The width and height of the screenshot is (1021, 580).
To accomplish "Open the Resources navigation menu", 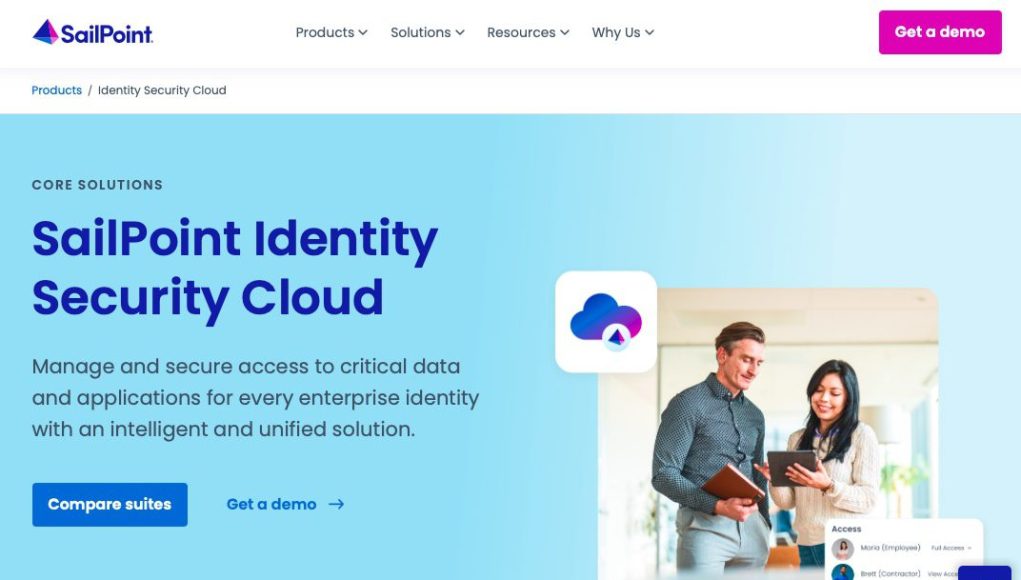I will [x=528, y=33].
